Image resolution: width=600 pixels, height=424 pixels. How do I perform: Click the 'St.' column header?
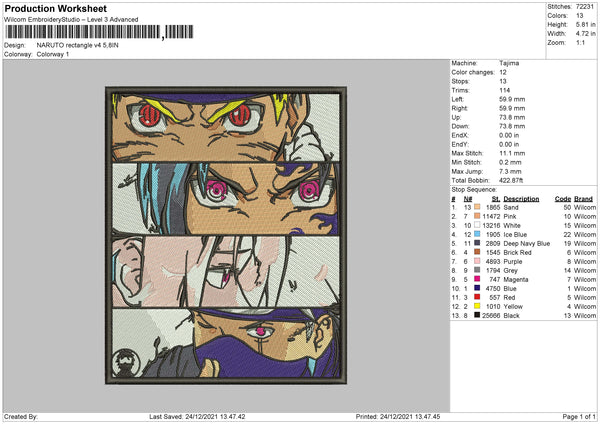point(496,199)
